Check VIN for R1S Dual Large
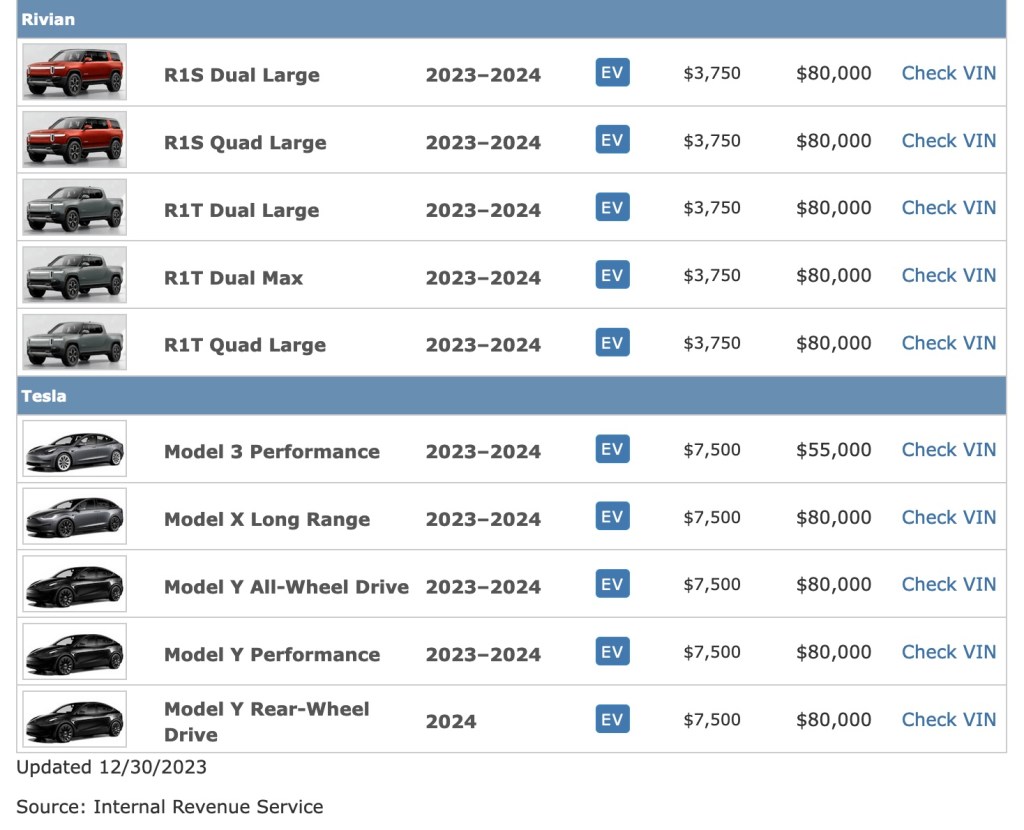 tap(948, 73)
